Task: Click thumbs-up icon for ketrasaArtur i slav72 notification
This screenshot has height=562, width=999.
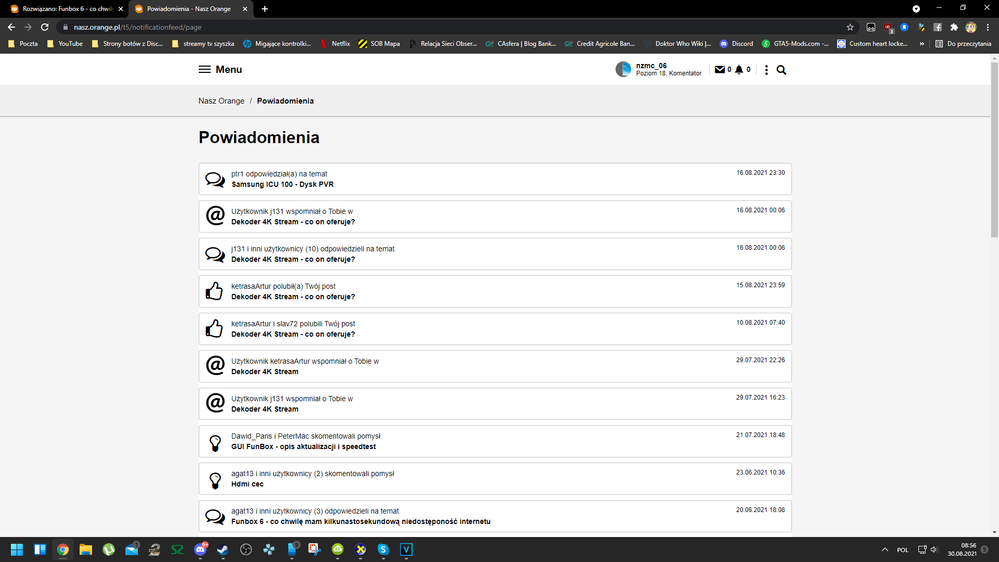Action: coord(214,329)
